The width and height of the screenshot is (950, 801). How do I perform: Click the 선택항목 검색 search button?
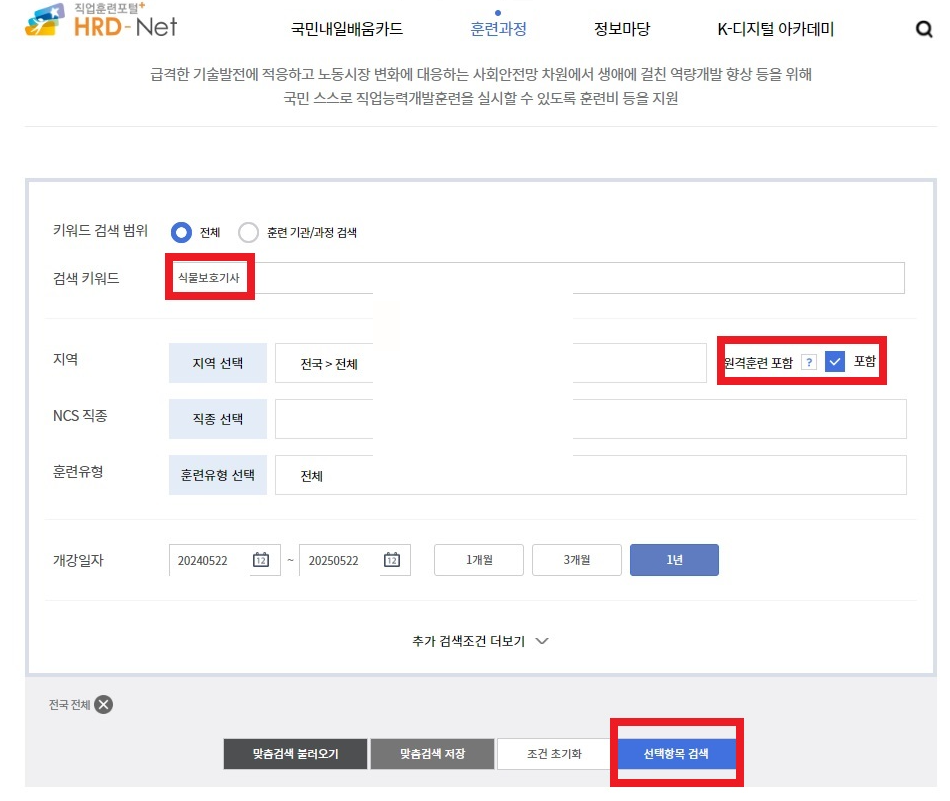[677, 753]
